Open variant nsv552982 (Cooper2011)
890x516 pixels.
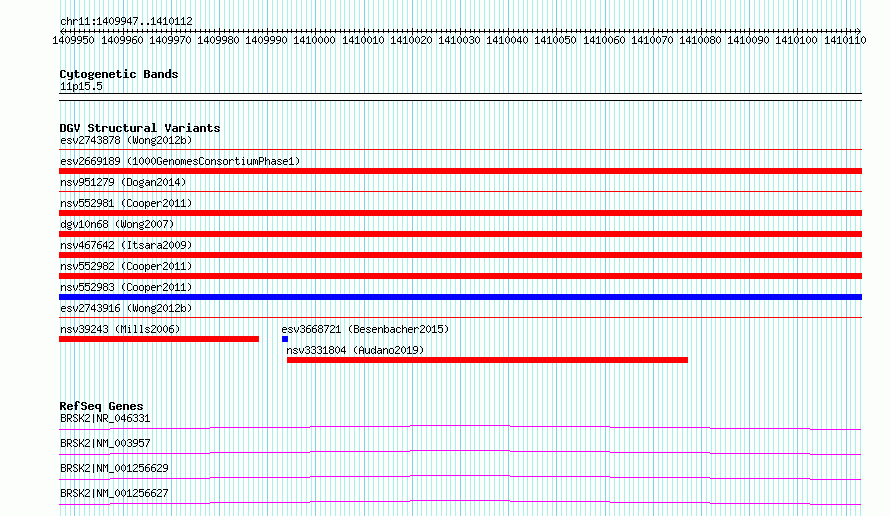click(x=126, y=266)
